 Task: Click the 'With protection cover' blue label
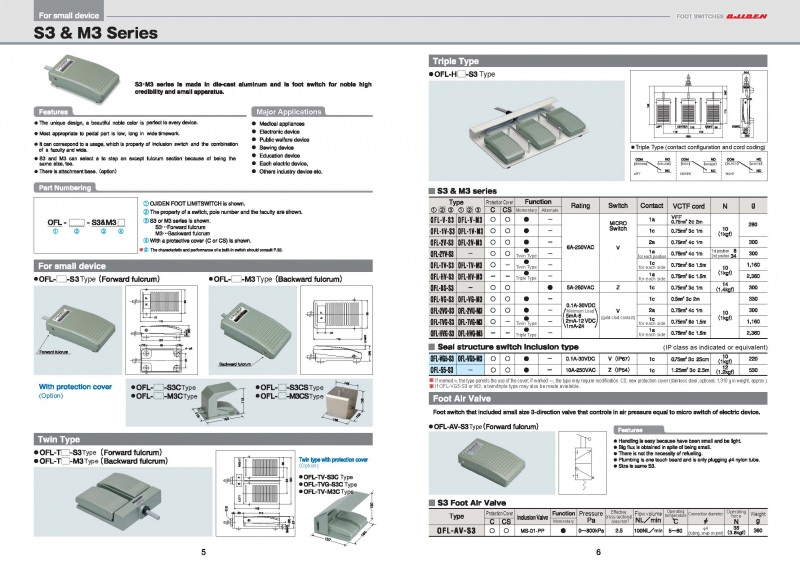[x=75, y=387]
